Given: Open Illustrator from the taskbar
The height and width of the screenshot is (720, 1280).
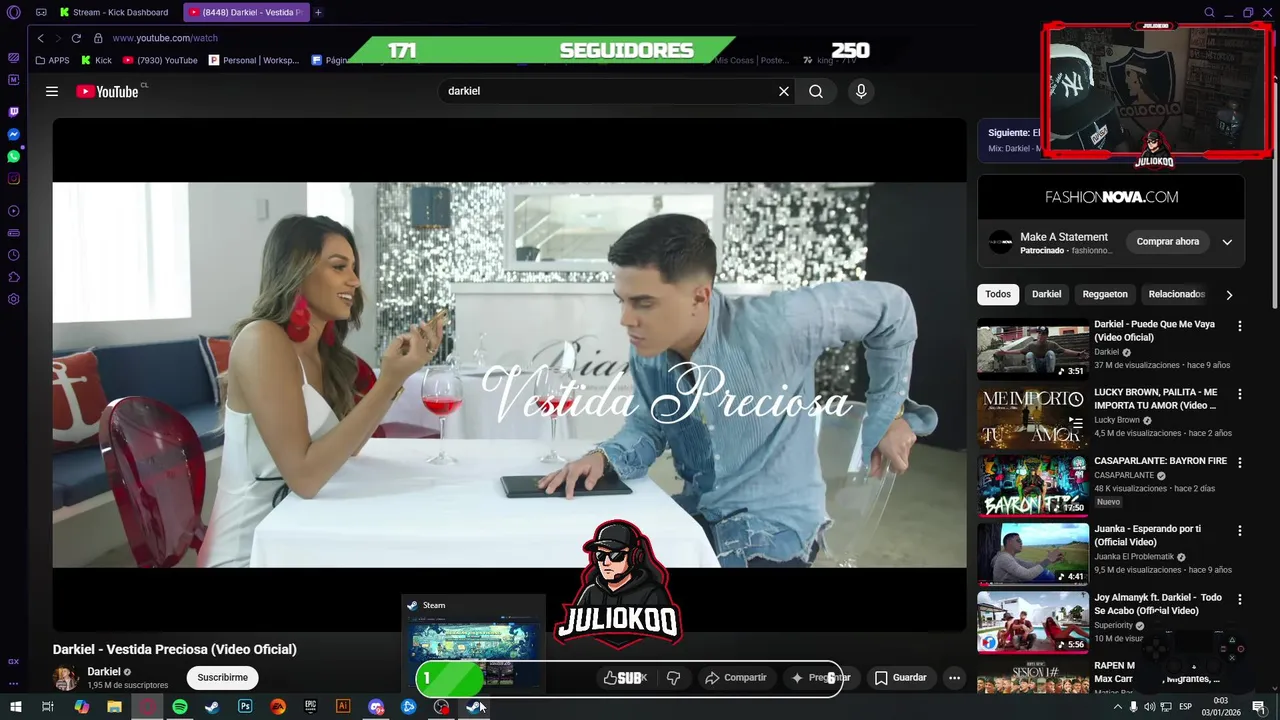Looking at the screenshot, I should point(343,707).
